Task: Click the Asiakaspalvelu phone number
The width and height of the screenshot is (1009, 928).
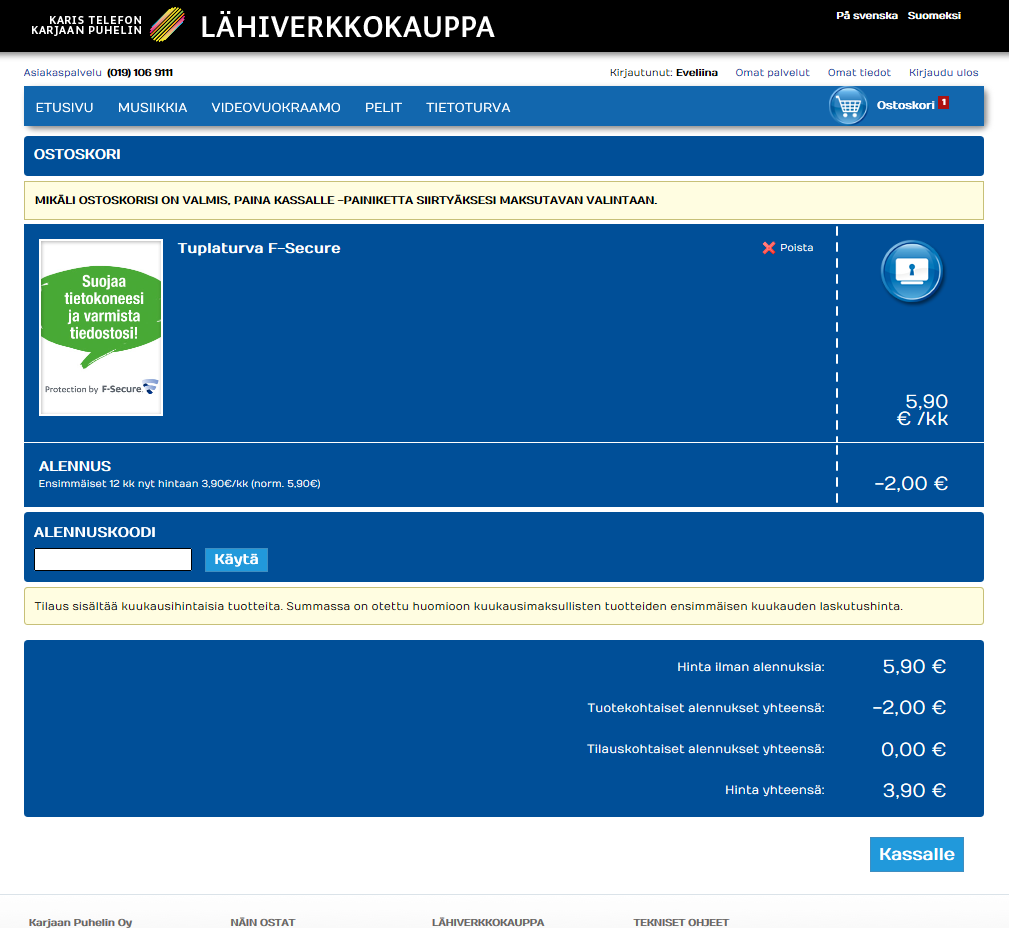Action: [x=140, y=73]
